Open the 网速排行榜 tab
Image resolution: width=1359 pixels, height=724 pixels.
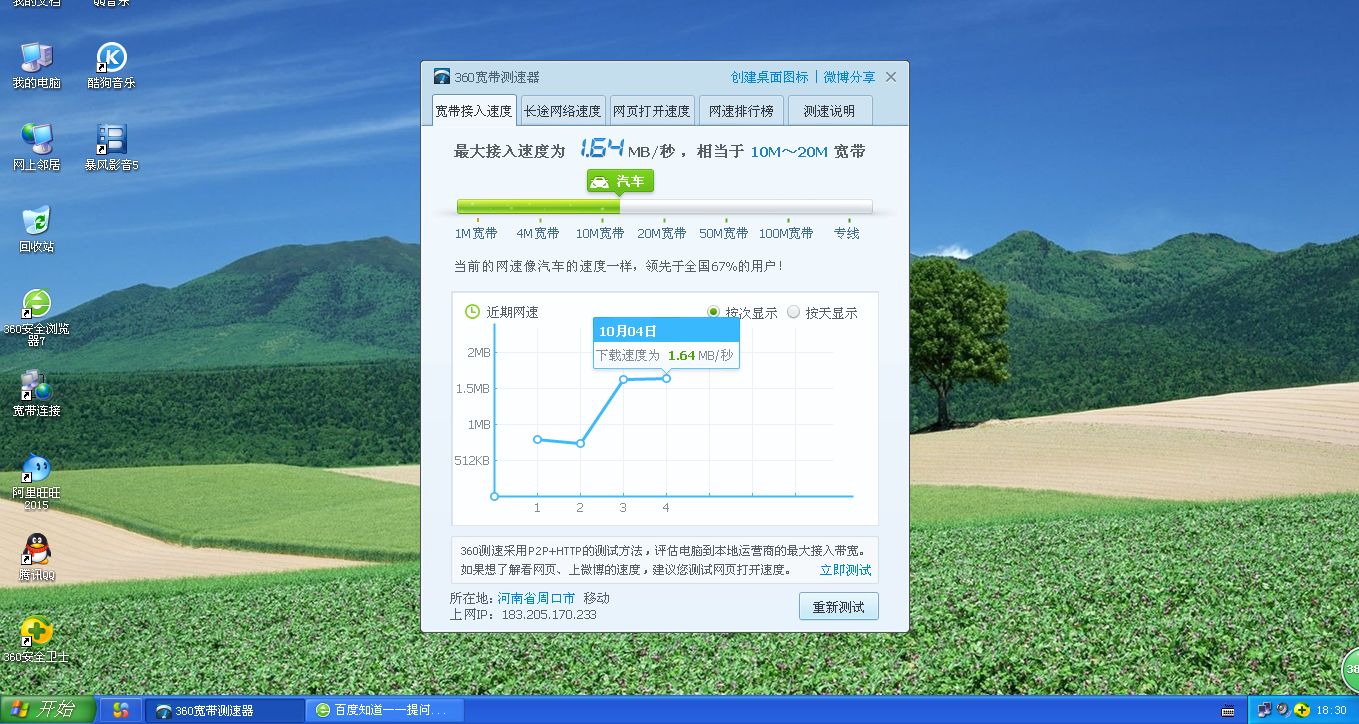tap(741, 111)
